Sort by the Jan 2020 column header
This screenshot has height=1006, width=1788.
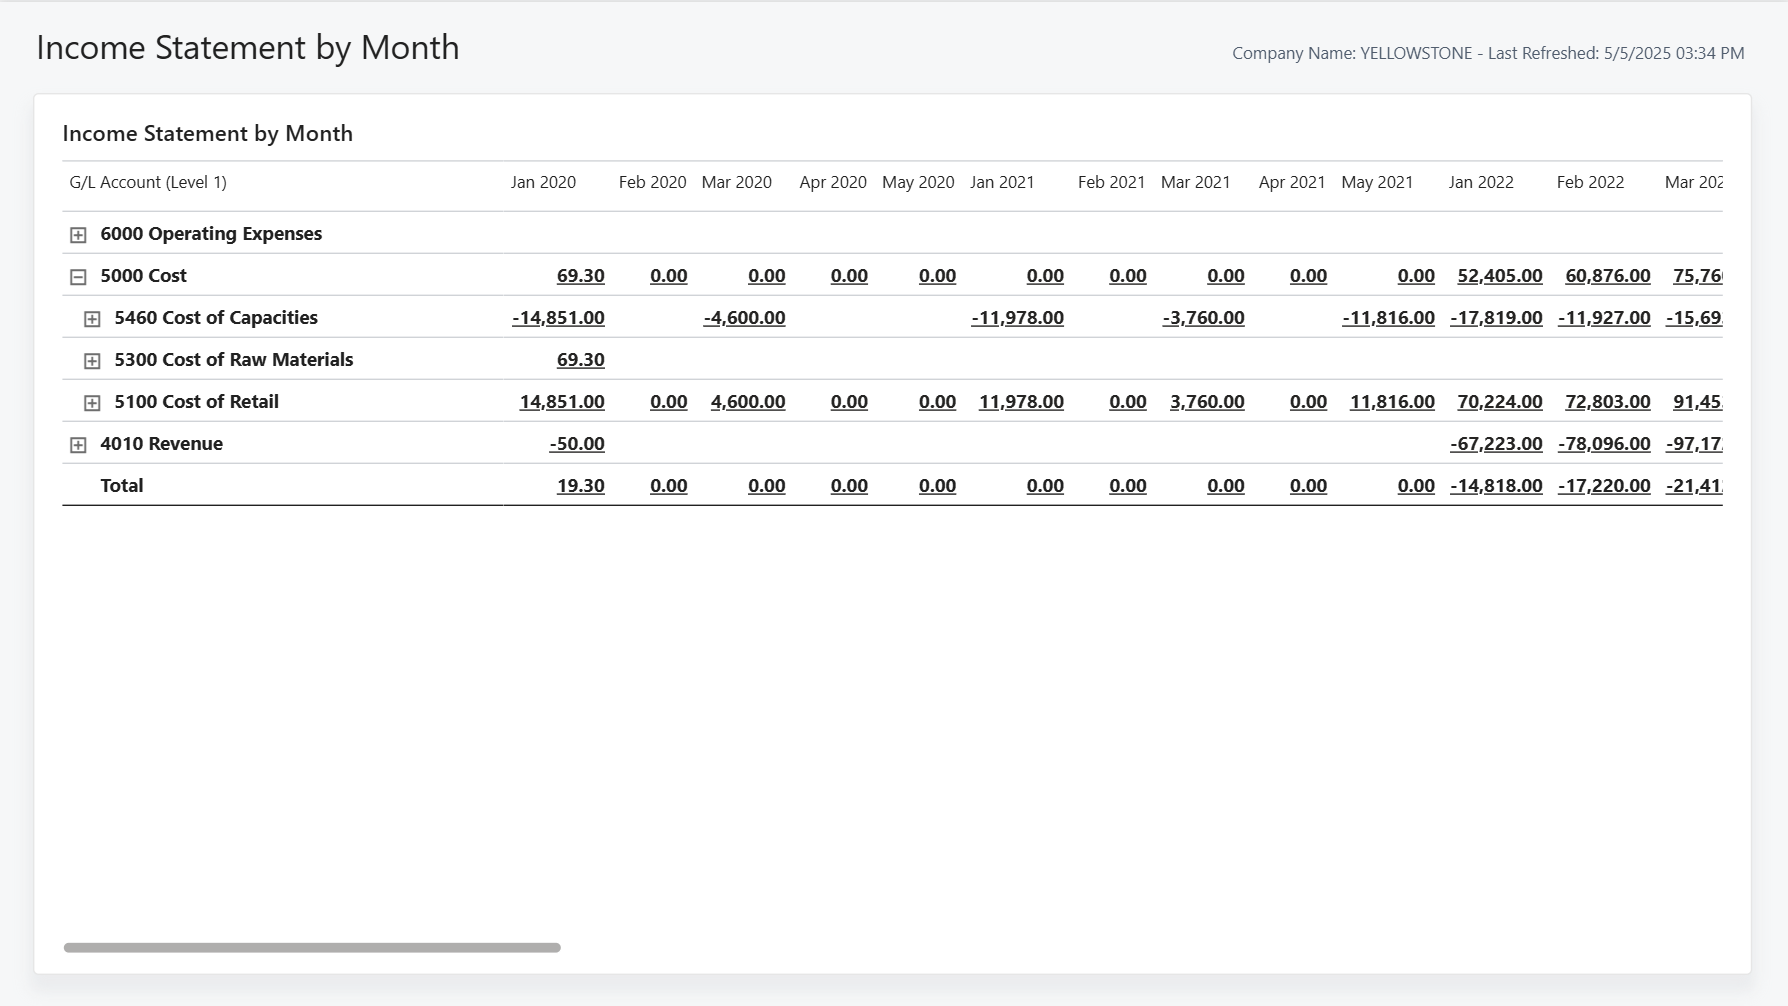(543, 182)
